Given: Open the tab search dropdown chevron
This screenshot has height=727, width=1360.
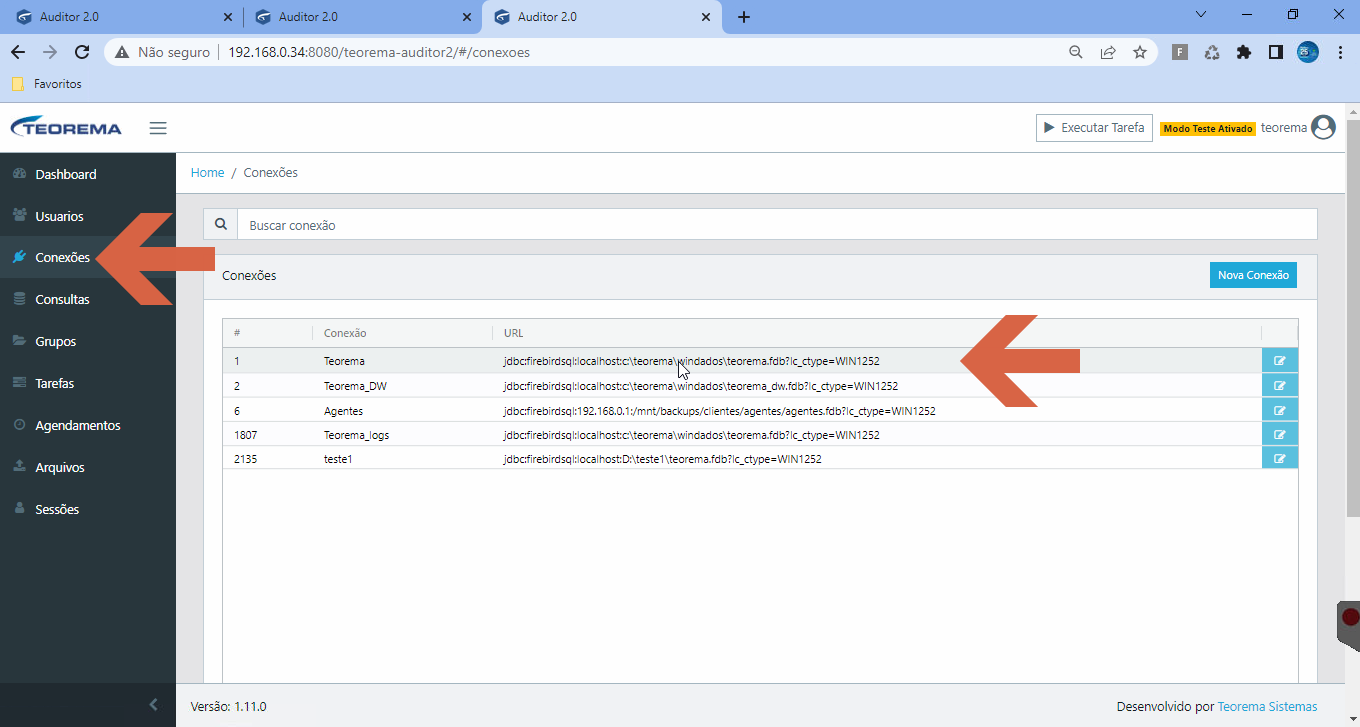Looking at the screenshot, I should tap(1201, 14).
